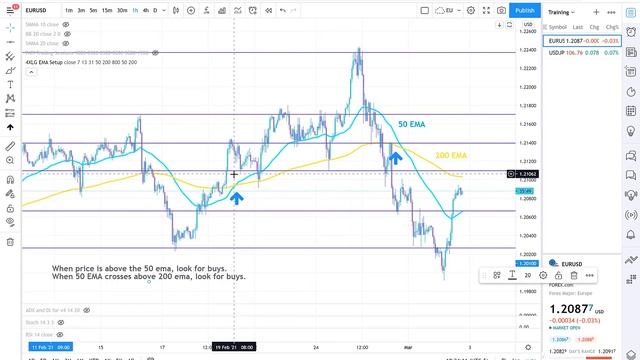
Task: Toggle visibility of ADX and DI indicator
Action: tap(87, 310)
